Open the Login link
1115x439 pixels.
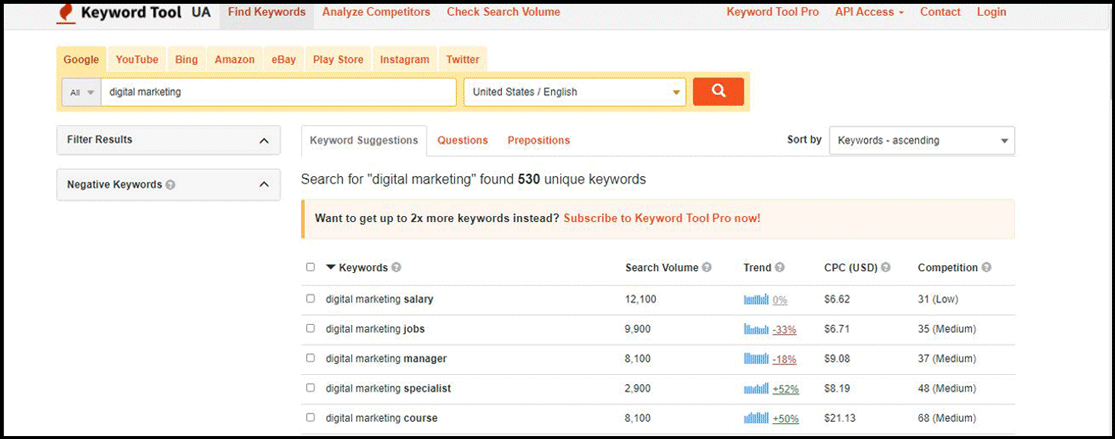[991, 12]
